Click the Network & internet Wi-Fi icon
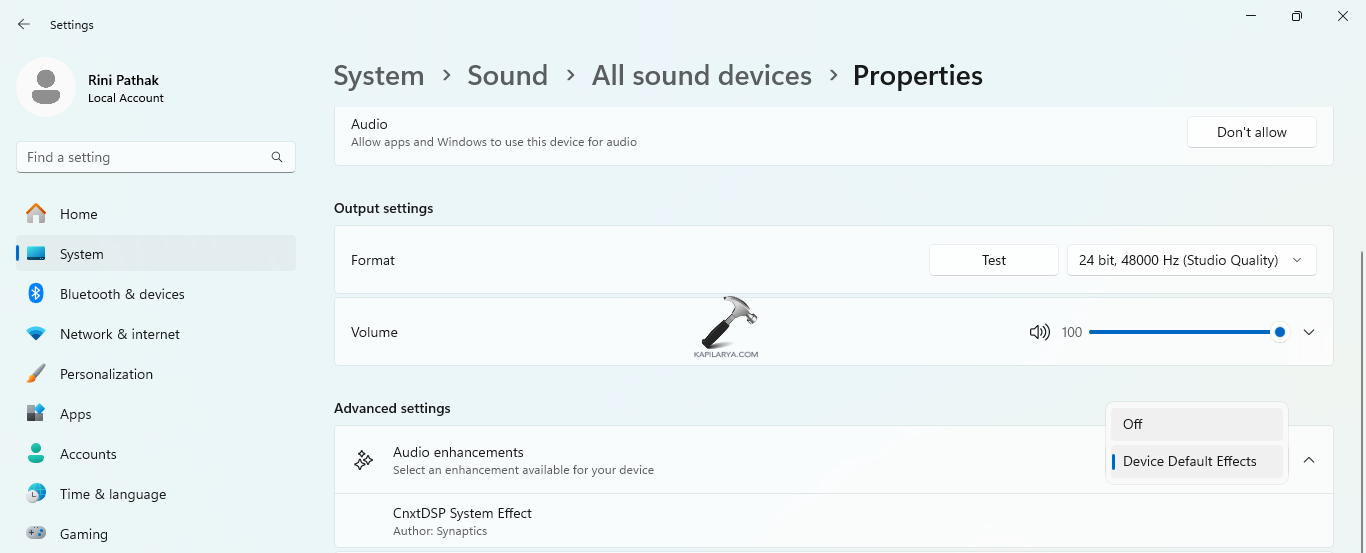The height and width of the screenshot is (553, 1366). pyautogui.click(x=36, y=334)
